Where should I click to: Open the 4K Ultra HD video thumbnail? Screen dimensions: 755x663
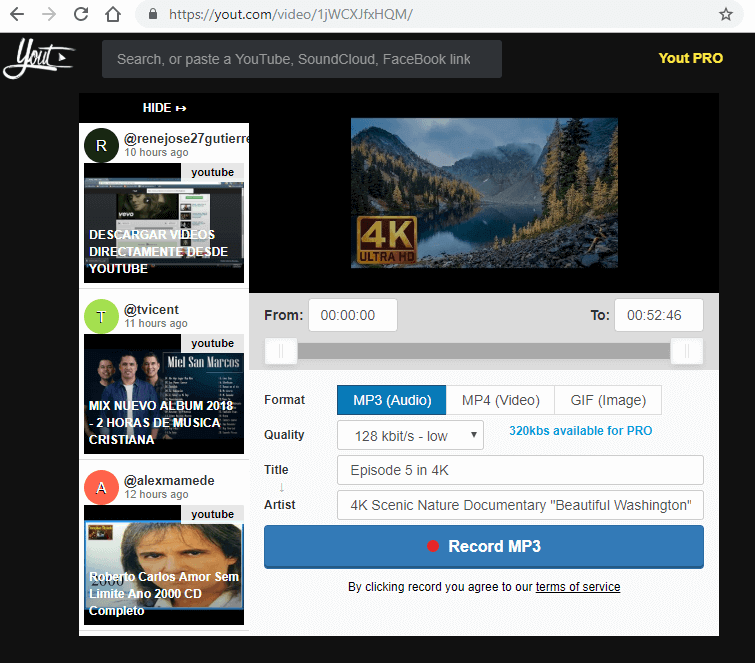(x=484, y=193)
